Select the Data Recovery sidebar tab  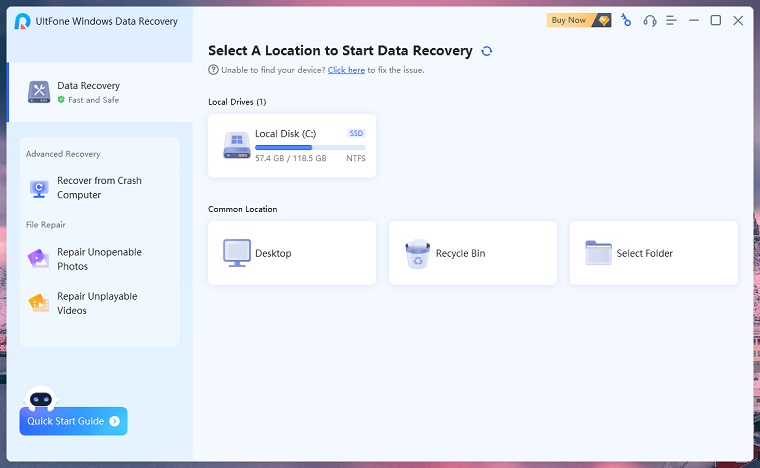(x=100, y=92)
